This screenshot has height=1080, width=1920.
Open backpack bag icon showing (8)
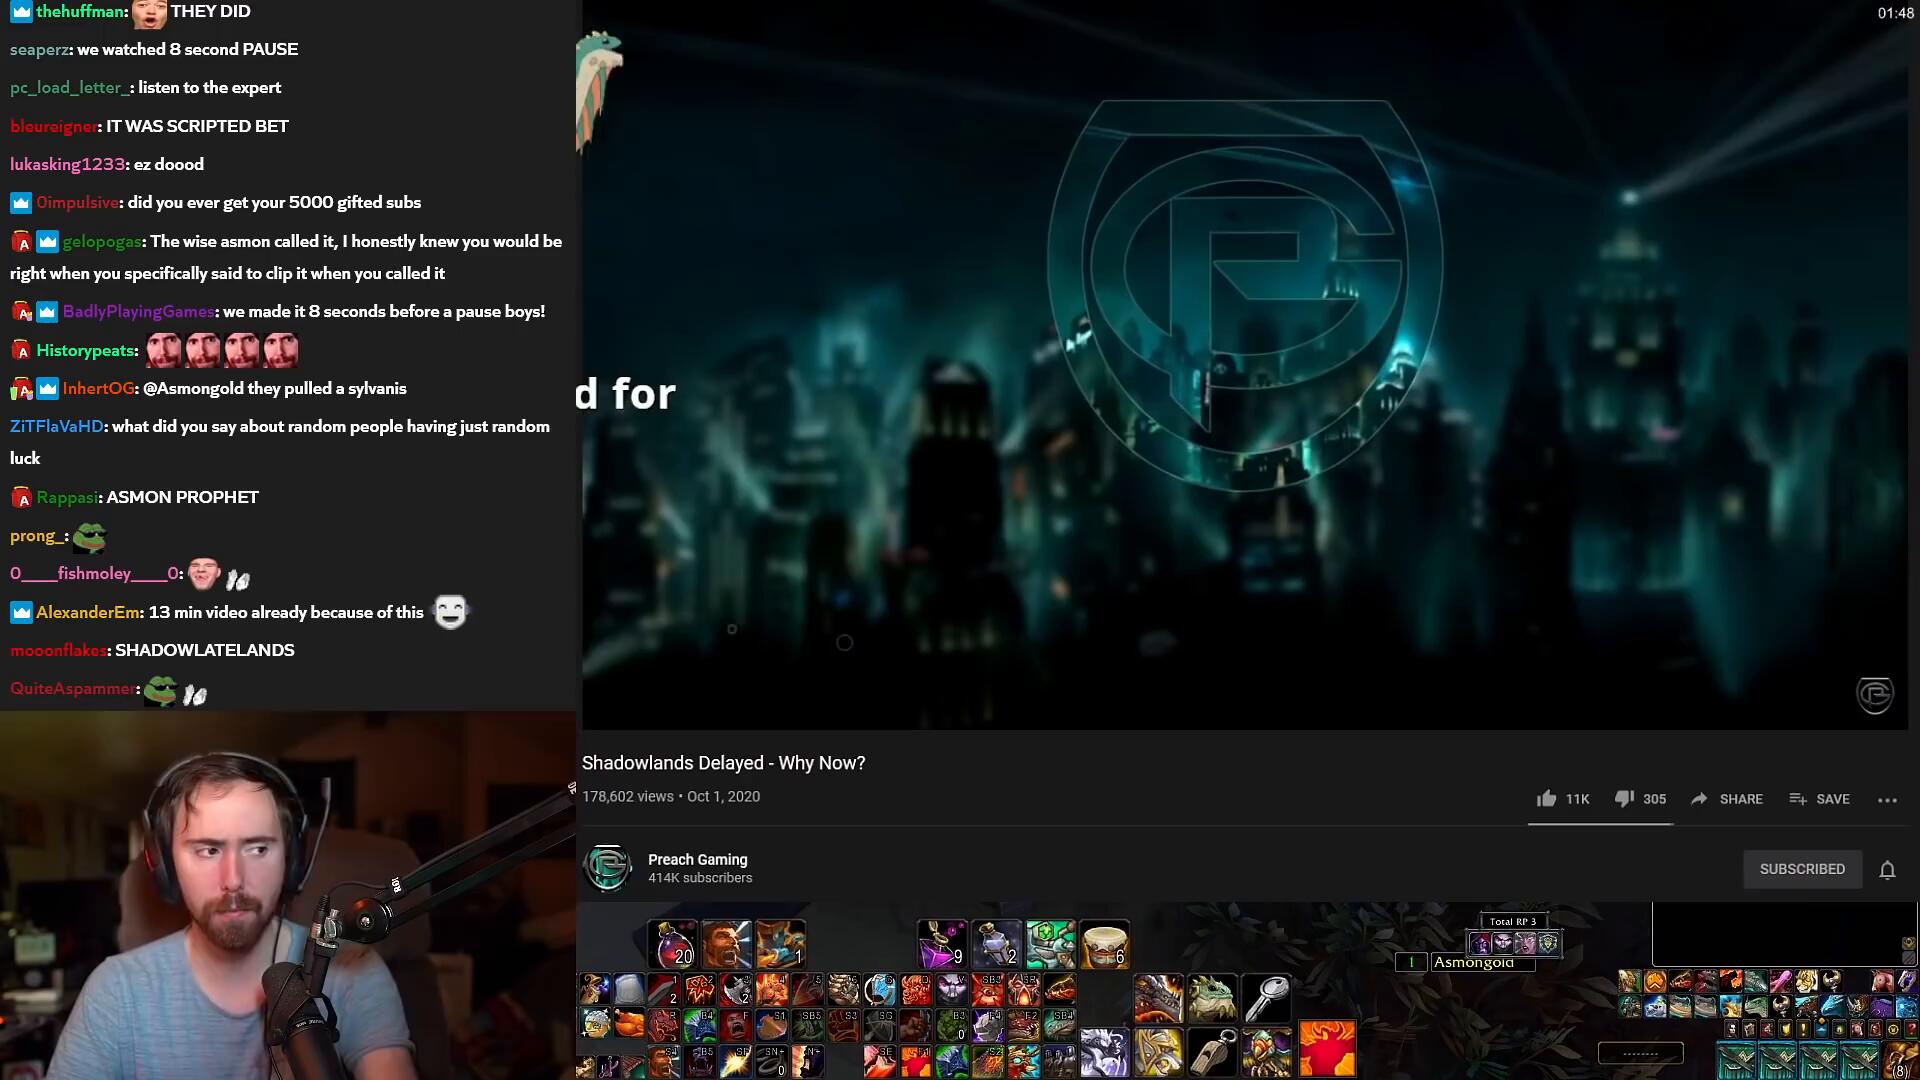click(1899, 1060)
